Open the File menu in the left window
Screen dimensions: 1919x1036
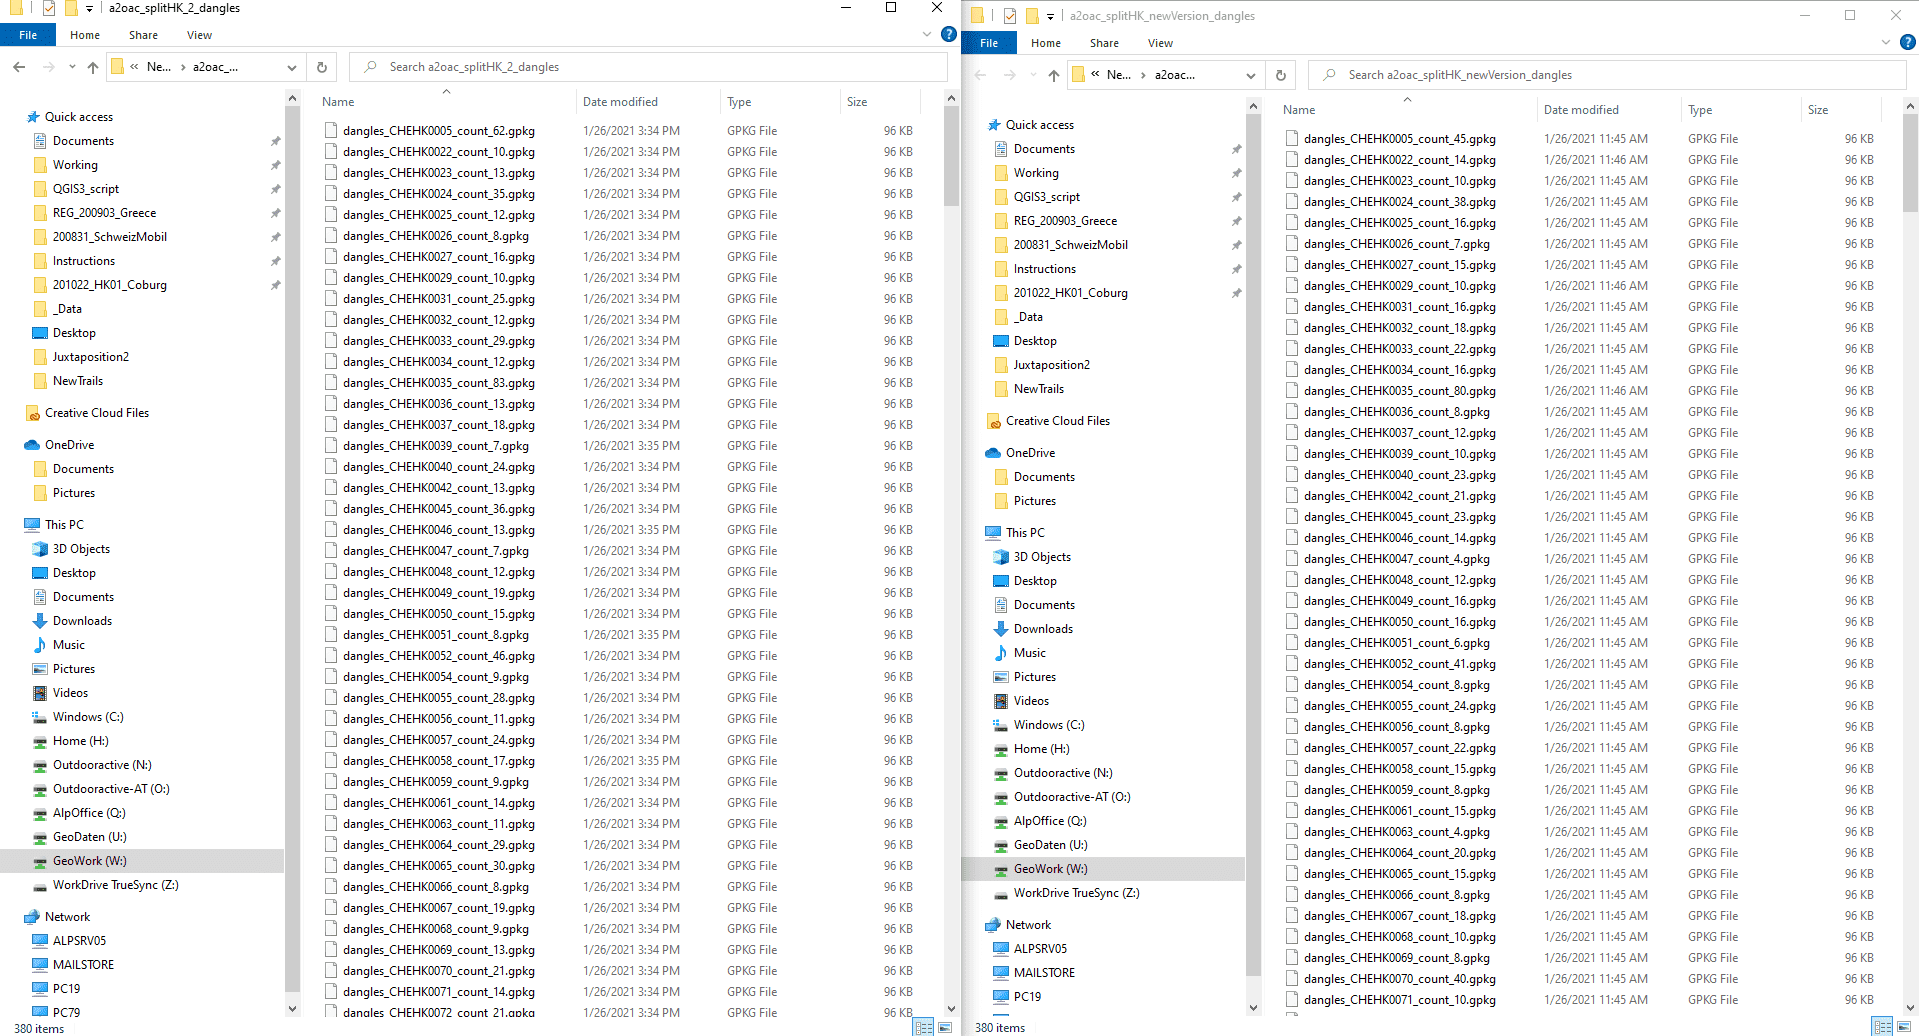(x=28, y=35)
